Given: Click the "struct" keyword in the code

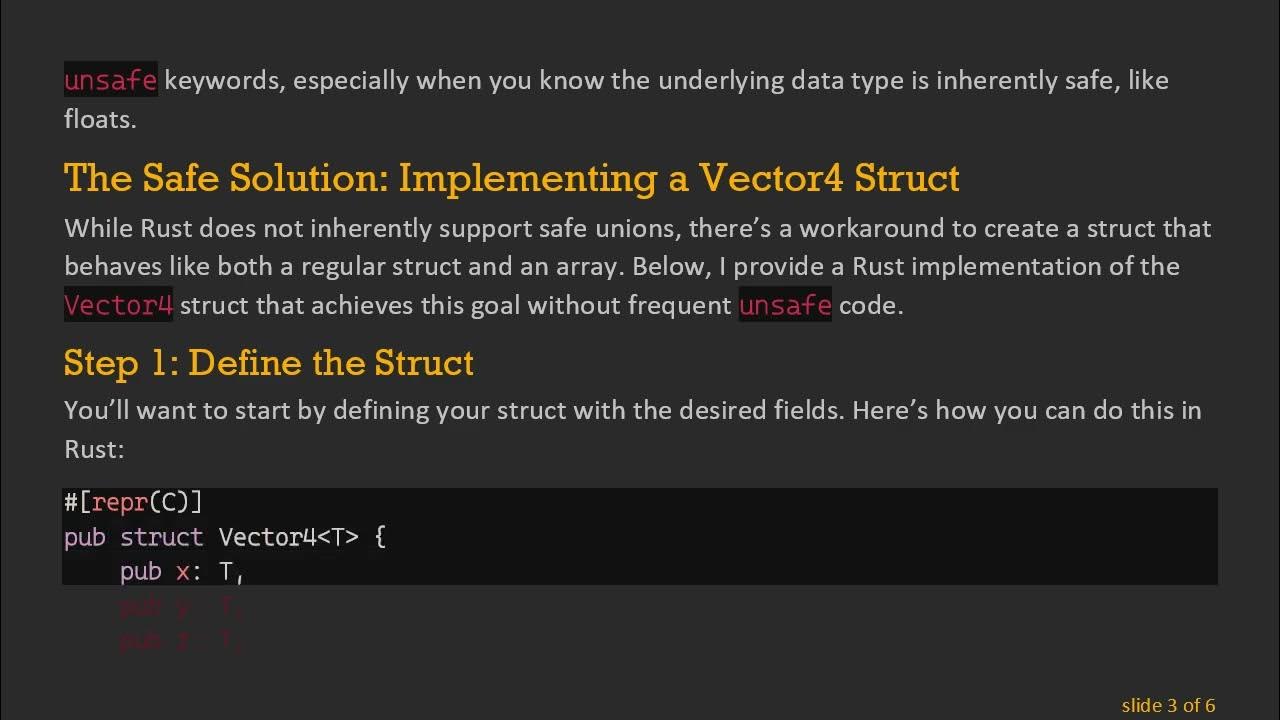Looking at the screenshot, I should click(x=161, y=537).
